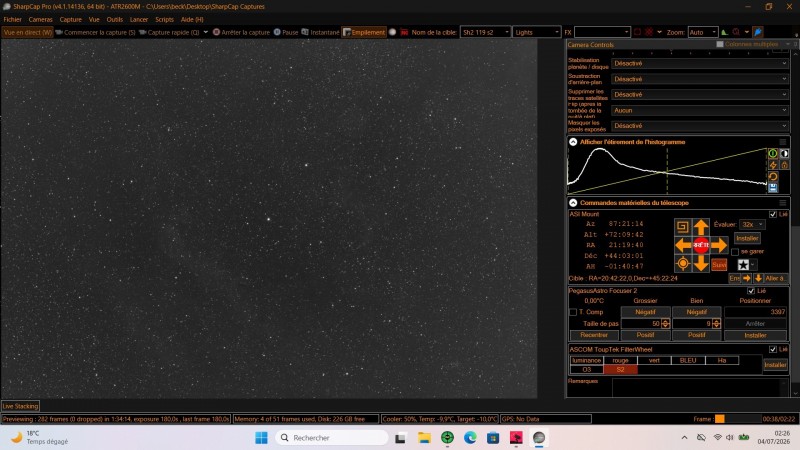
Task: Open the Scripts menu
Action: point(164,19)
